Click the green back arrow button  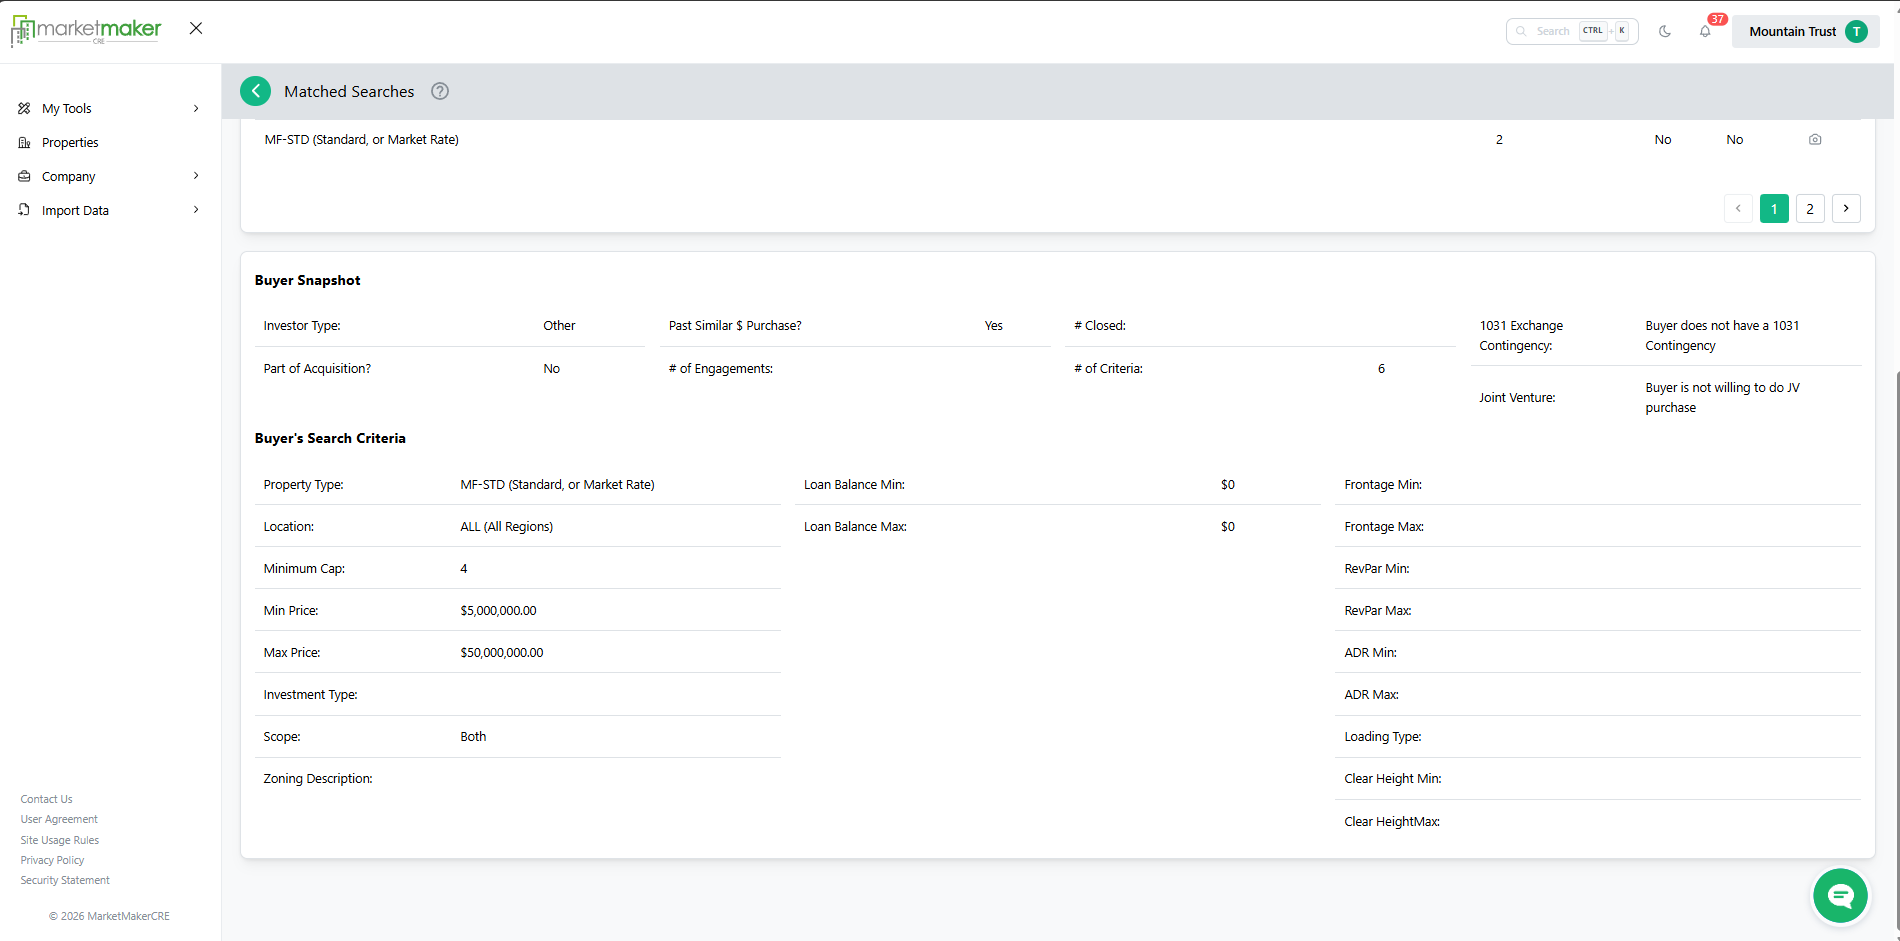coord(255,91)
